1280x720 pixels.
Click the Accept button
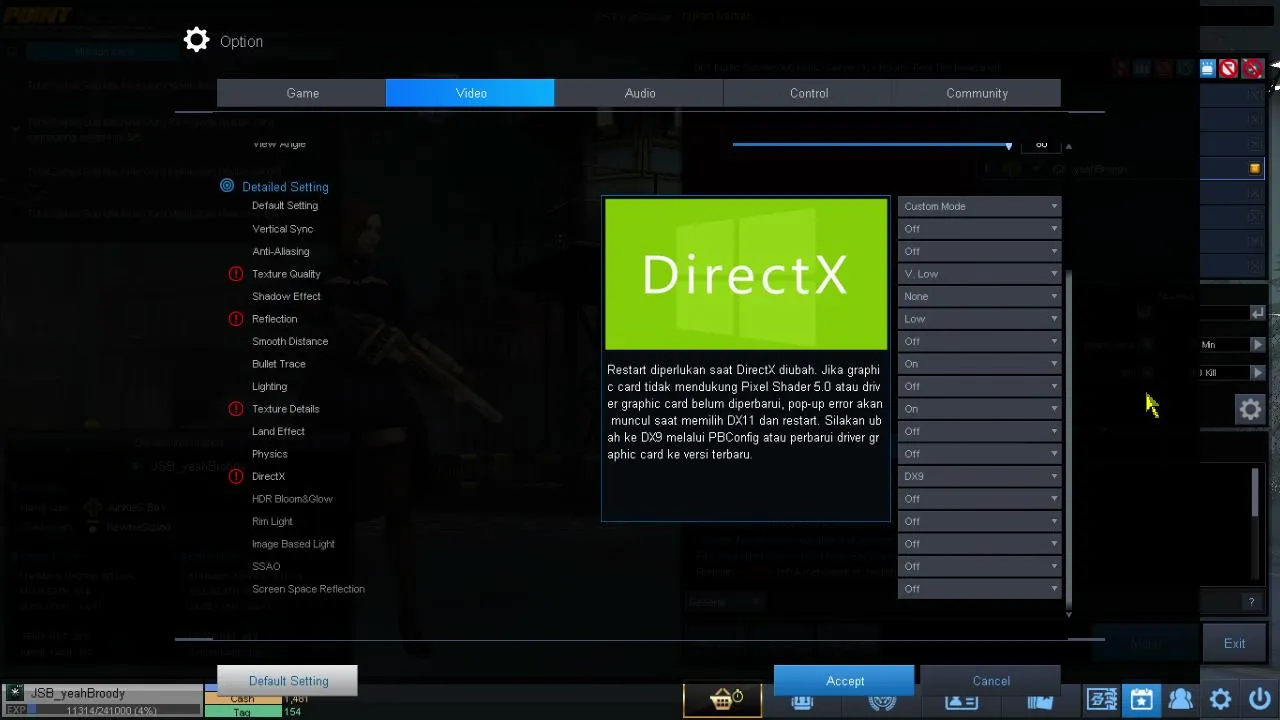point(844,681)
